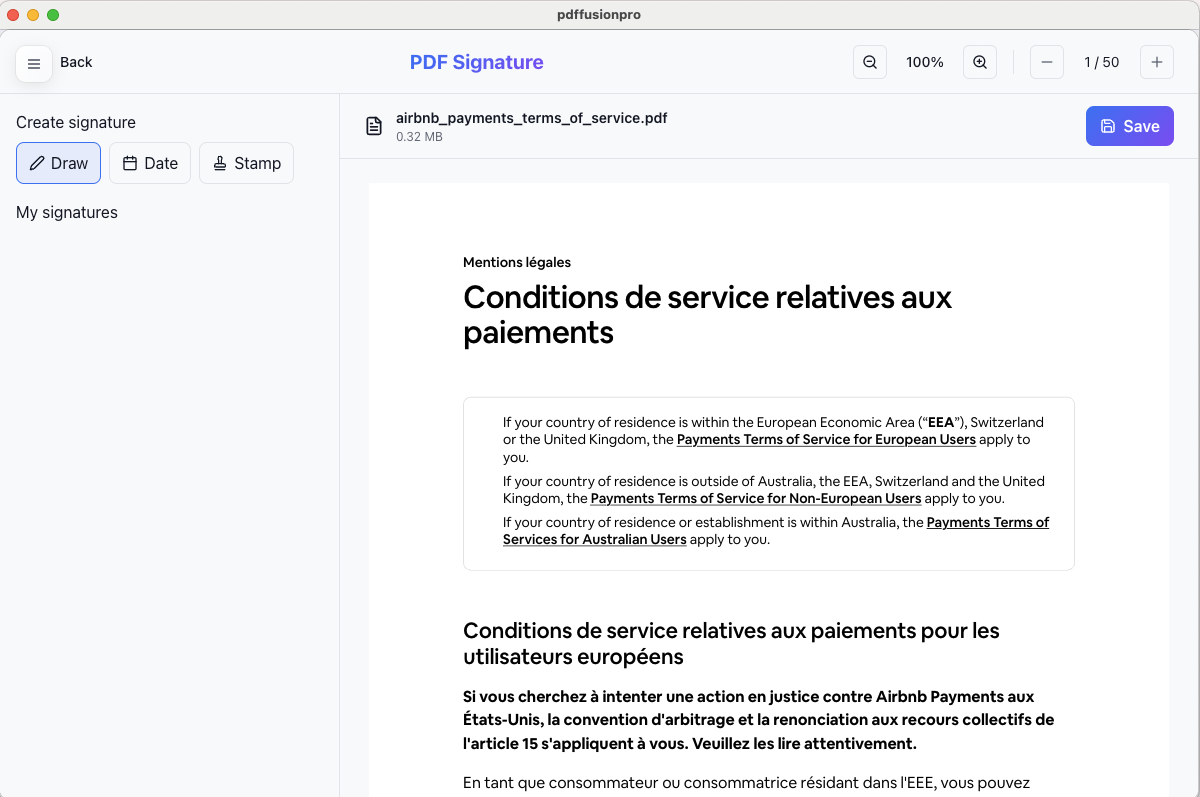
Task: Click the 0.32 MB file size
Action: [x=419, y=137]
